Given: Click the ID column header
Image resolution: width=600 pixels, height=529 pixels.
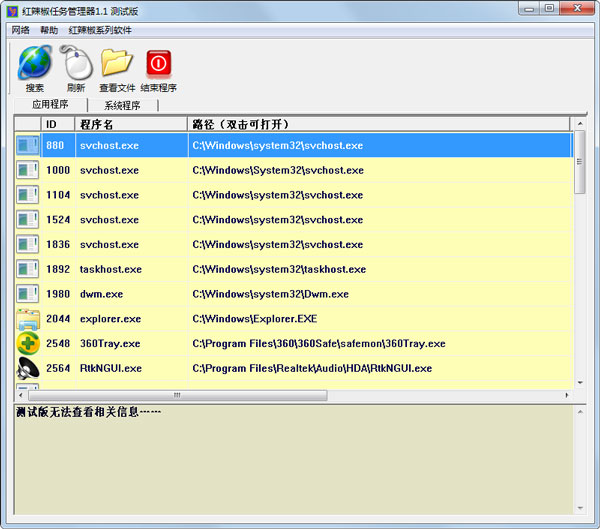Looking at the screenshot, I should pyautogui.click(x=58, y=124).
